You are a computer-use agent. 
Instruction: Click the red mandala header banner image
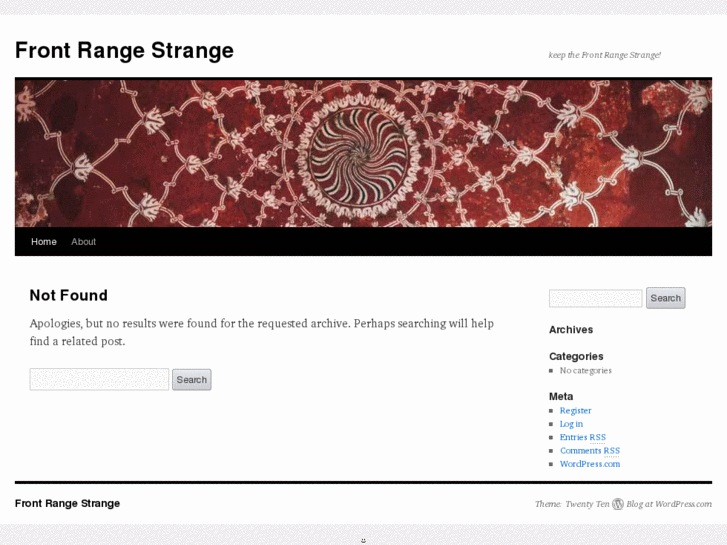[363, 153]
